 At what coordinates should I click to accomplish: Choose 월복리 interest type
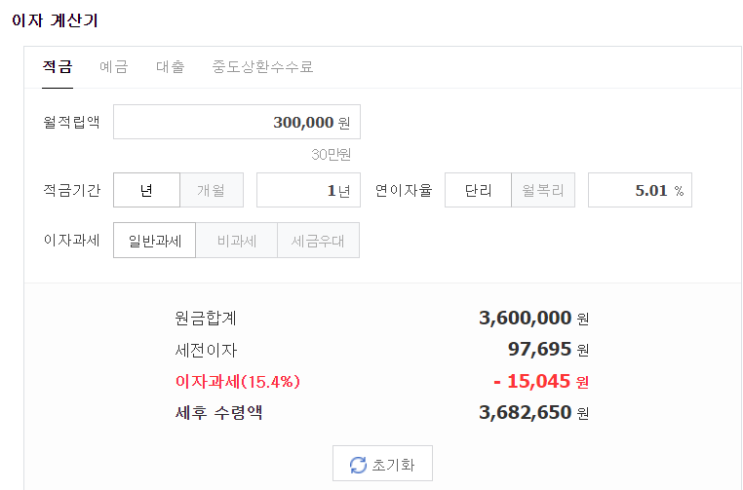tap(543, 190)
